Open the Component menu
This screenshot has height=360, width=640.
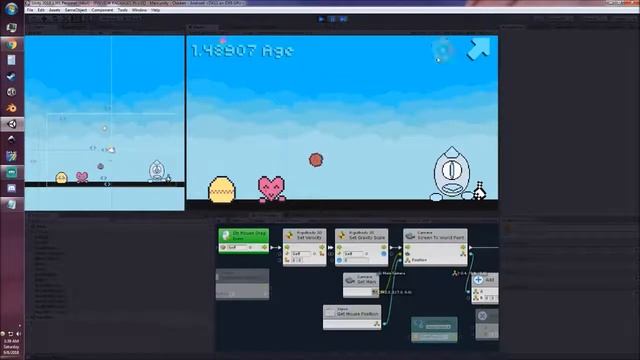pyautogui.click(x=102, y=10)
